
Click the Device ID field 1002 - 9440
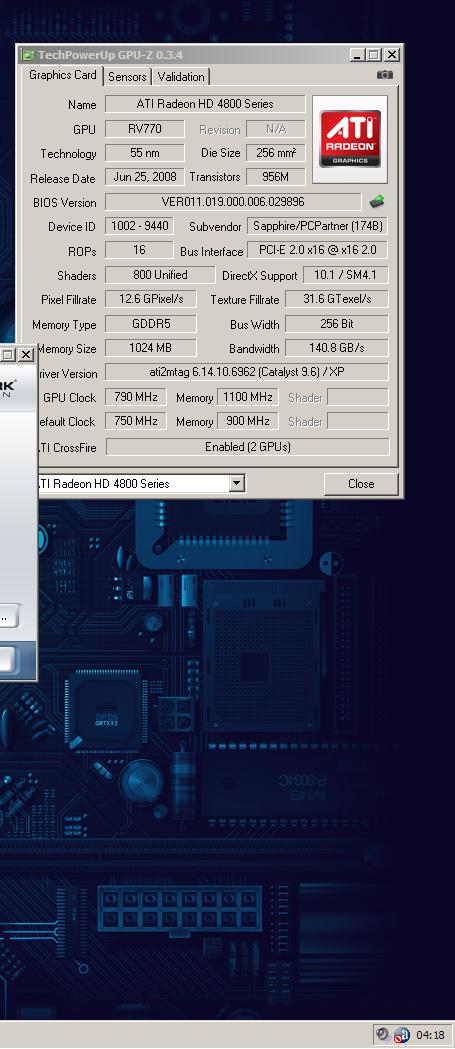click(x=139, y=226)
